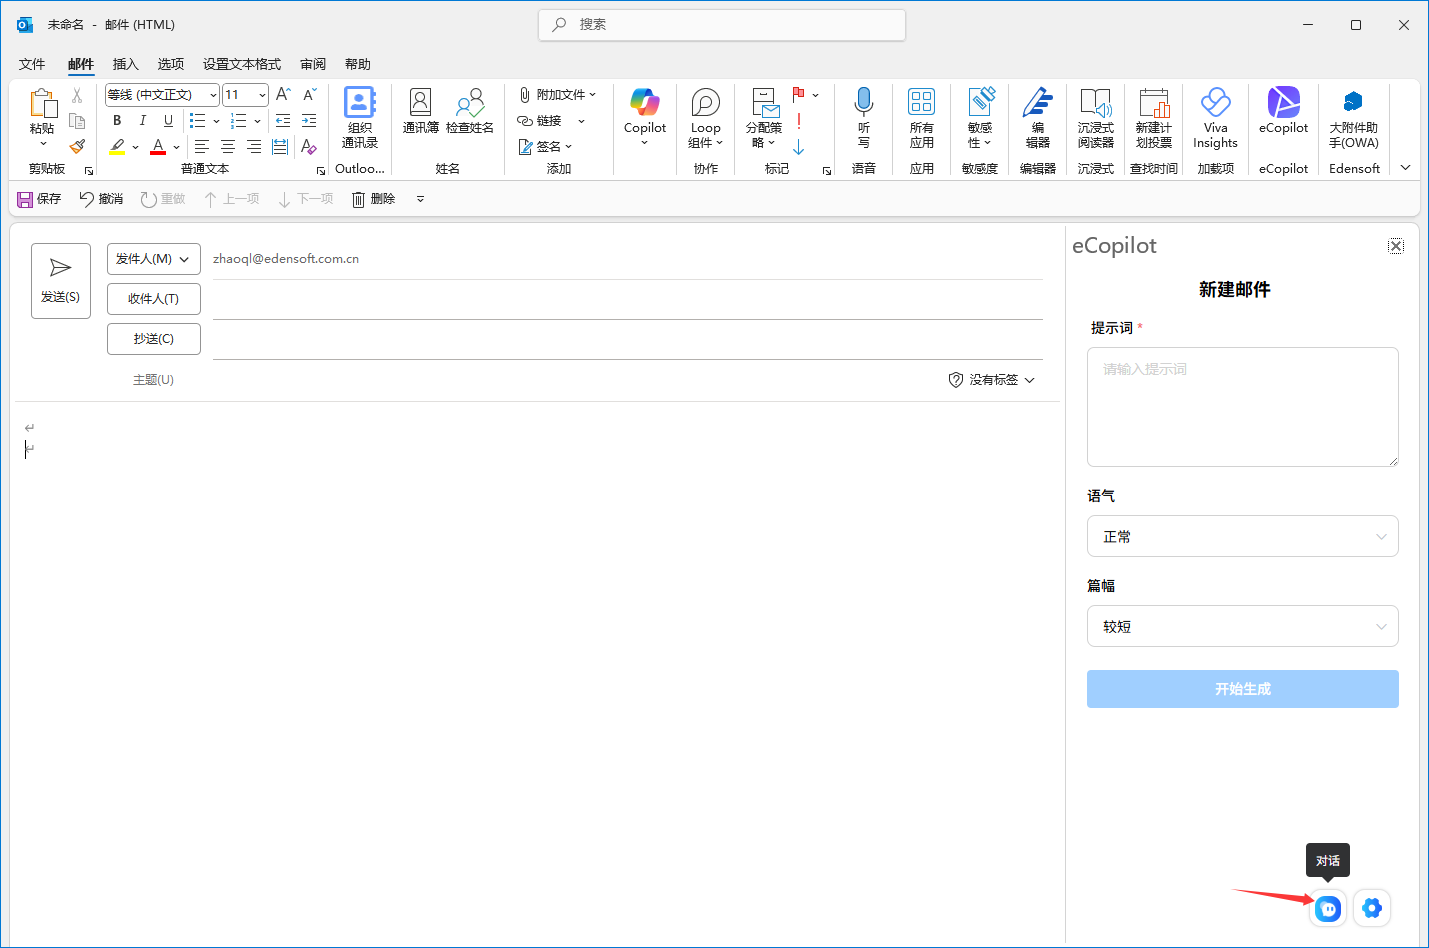Switch to the 插入 ribbon tab

coord(125,63)
